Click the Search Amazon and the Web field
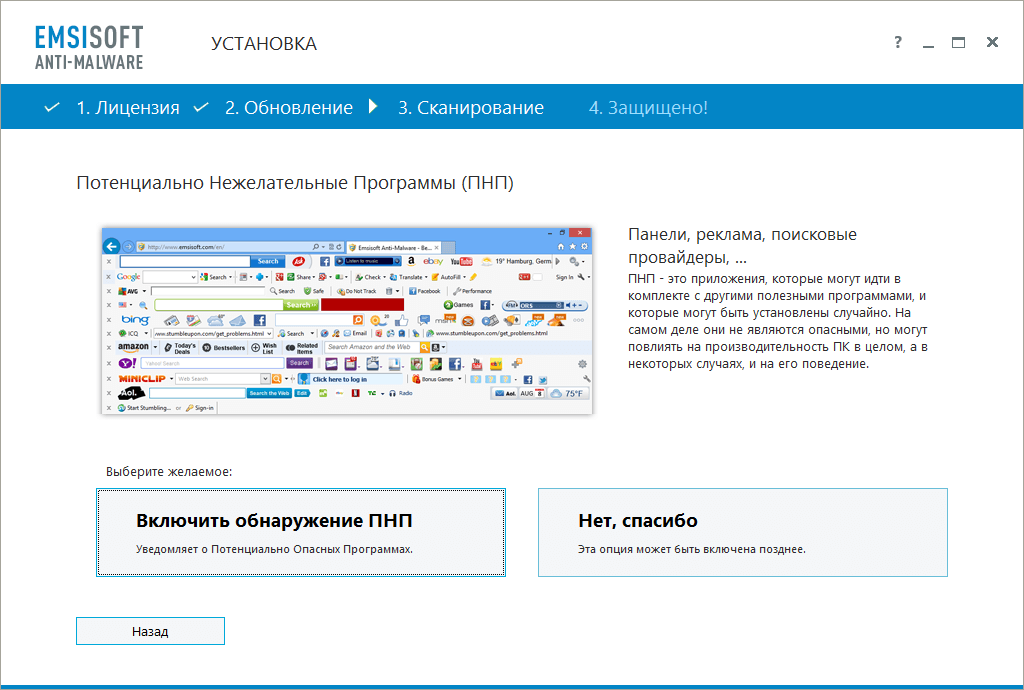Image resolution: width=1024 pixels, height=690 pixels. [368, 348]
